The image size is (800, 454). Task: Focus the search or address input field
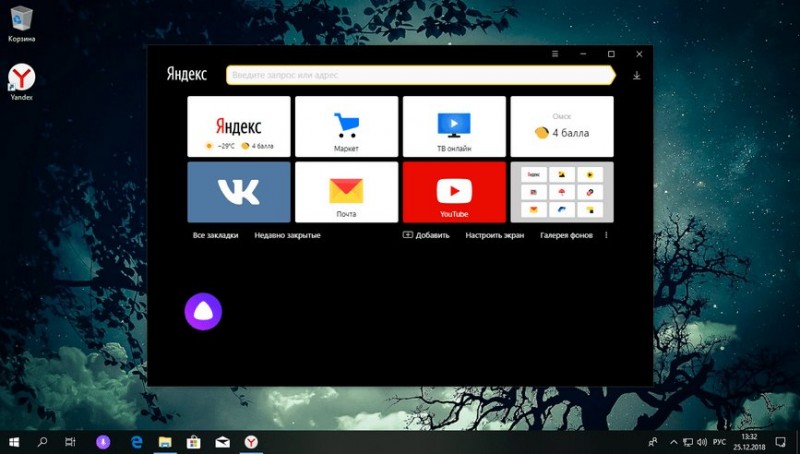click(x=420, y=75)
